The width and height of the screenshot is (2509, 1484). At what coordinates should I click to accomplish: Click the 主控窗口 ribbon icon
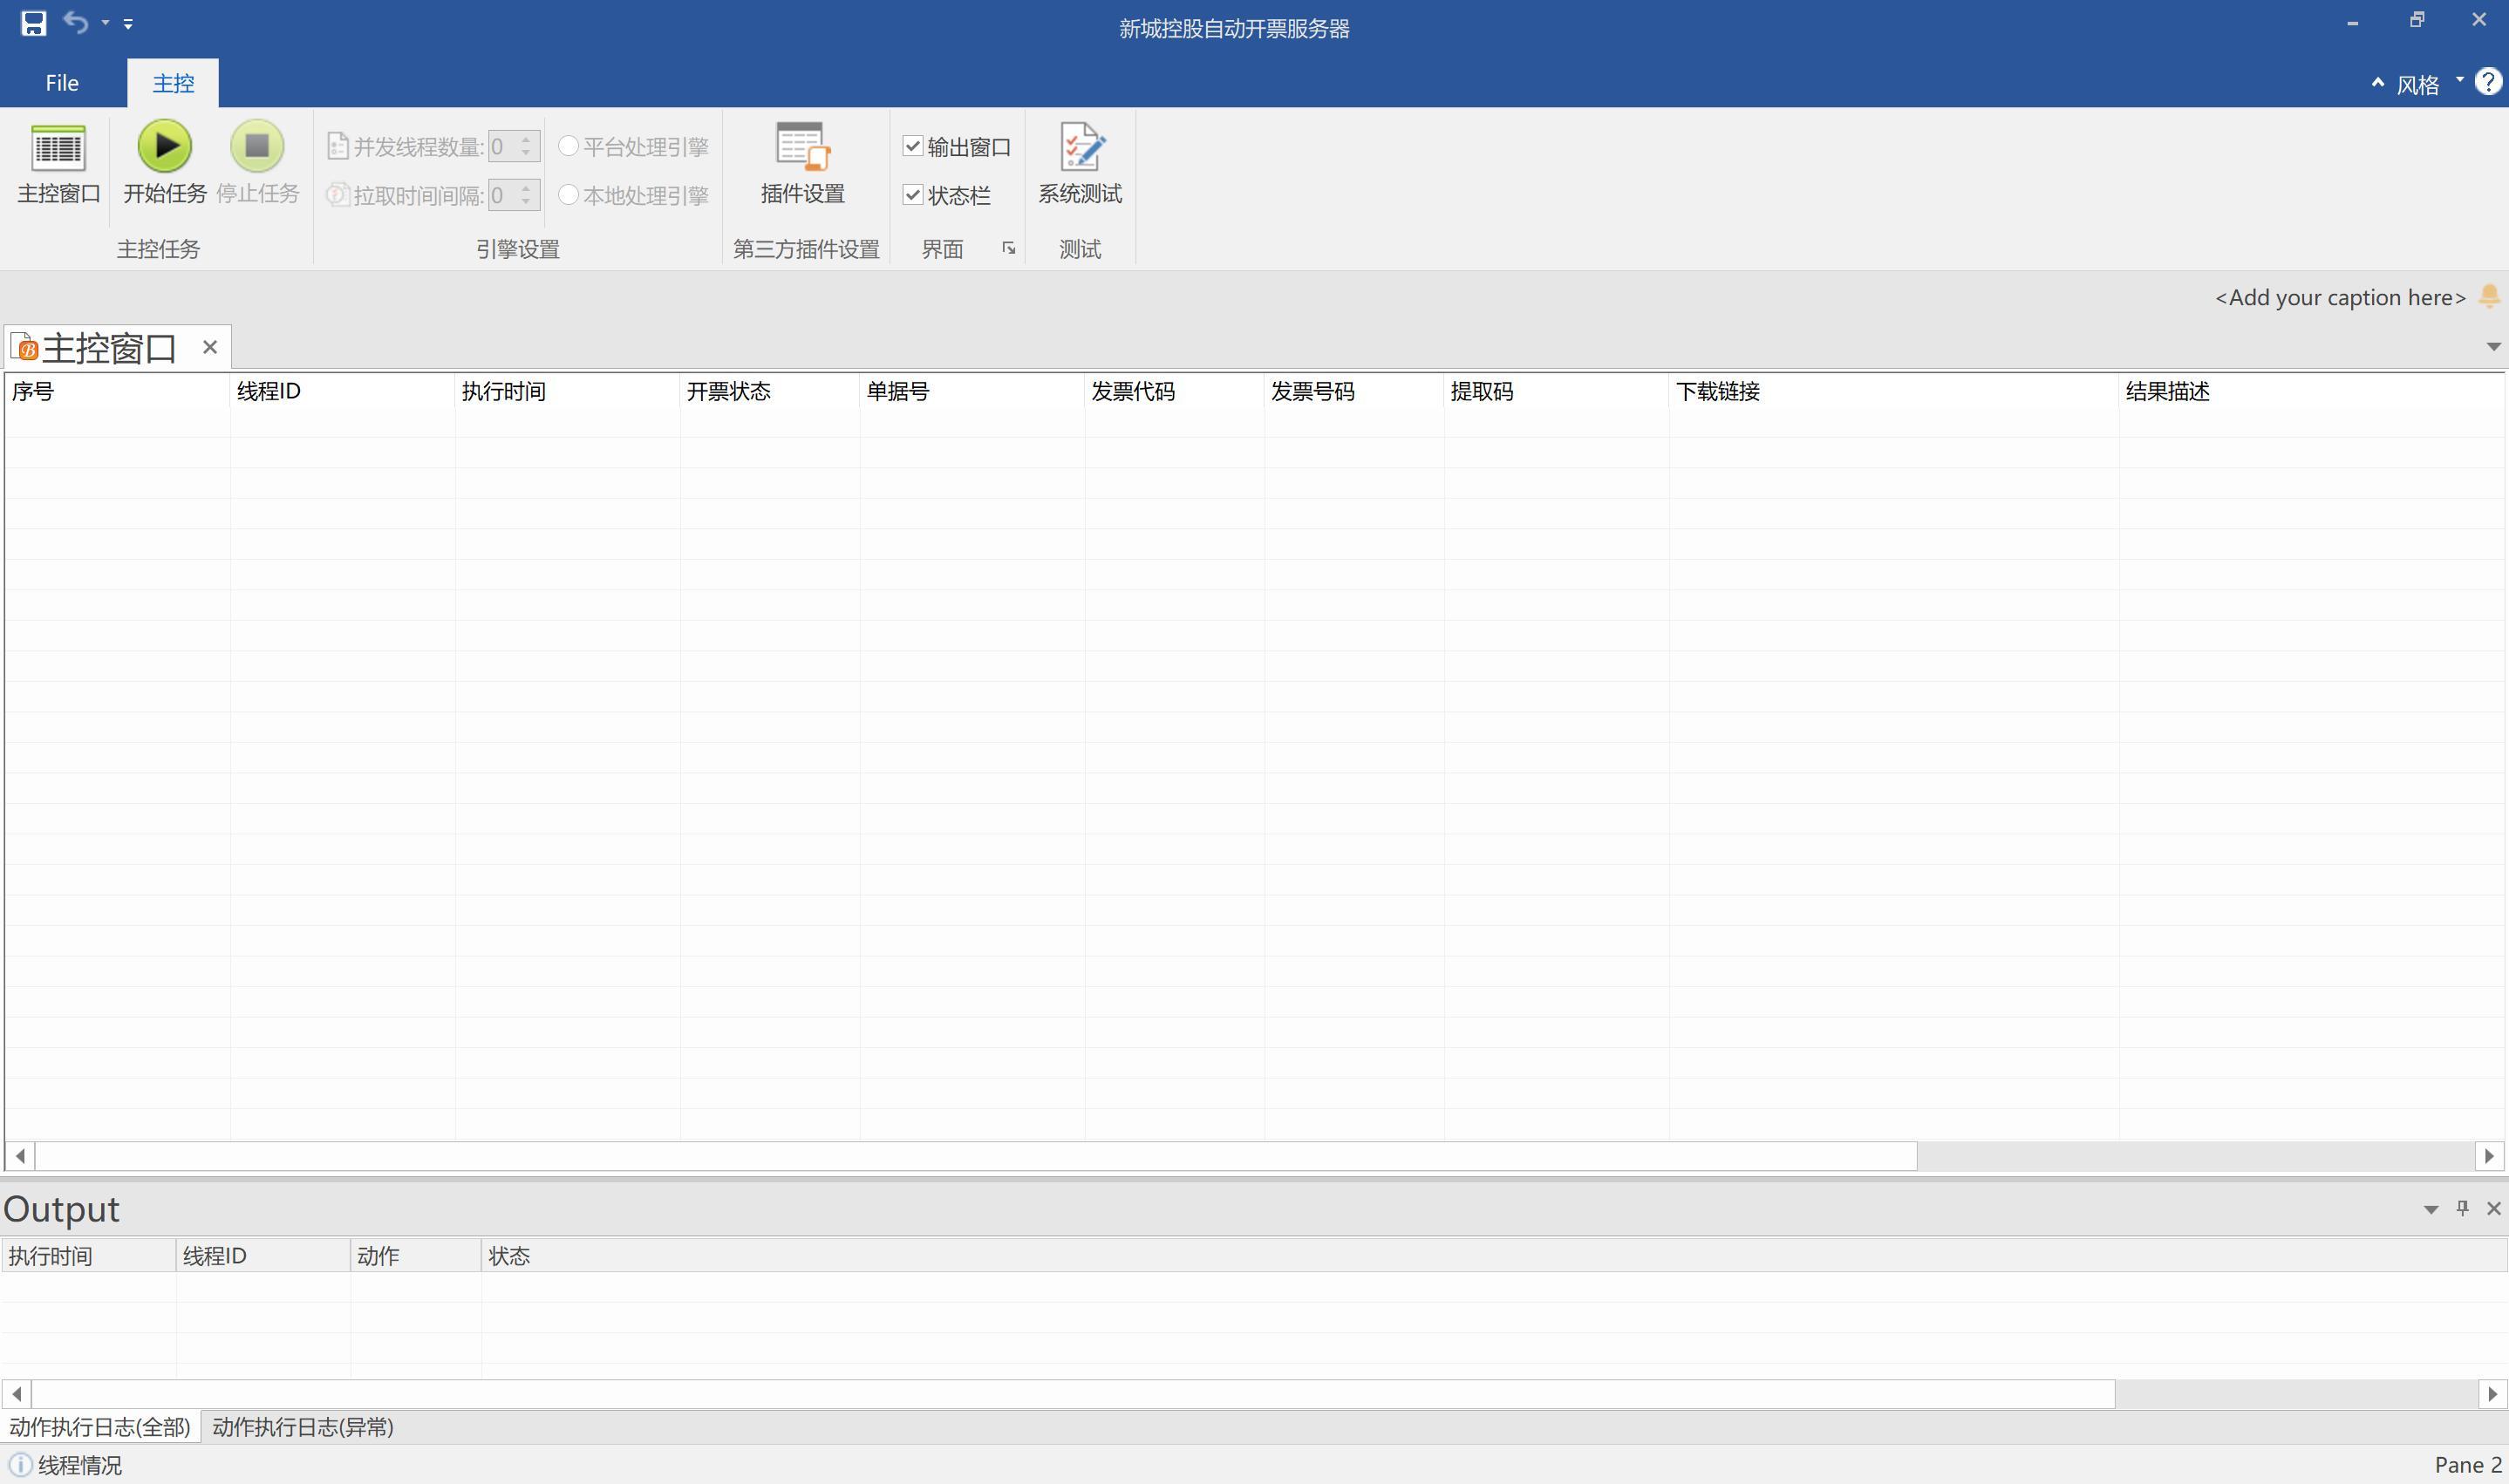58,165
